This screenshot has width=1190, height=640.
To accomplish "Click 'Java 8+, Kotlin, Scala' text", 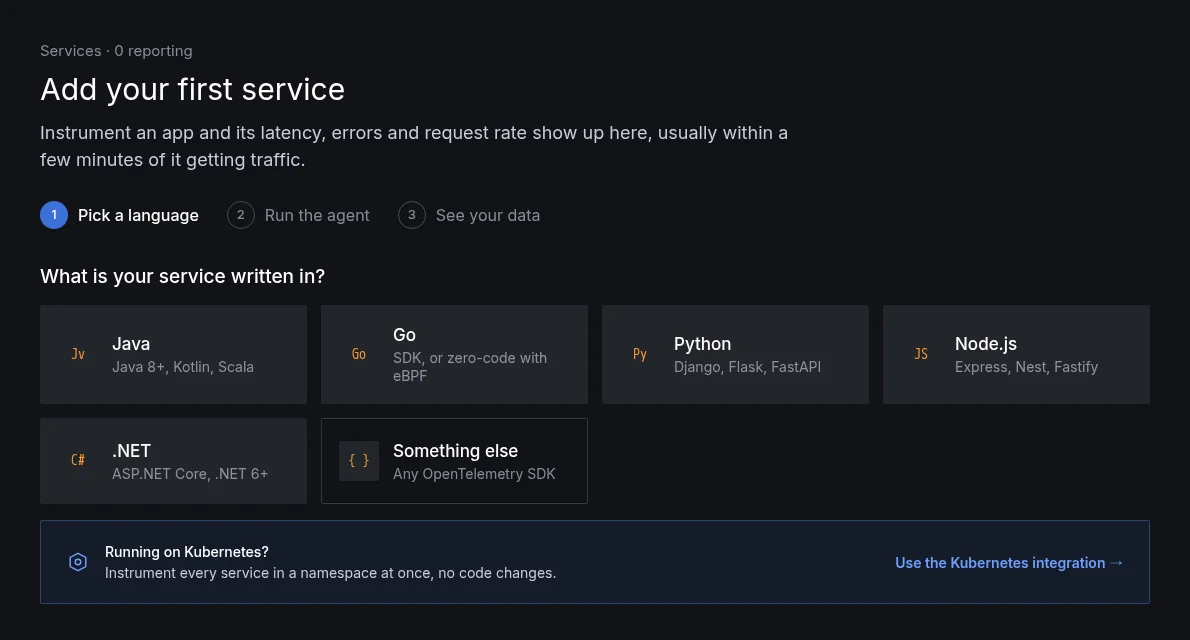I will pos(183,367).
